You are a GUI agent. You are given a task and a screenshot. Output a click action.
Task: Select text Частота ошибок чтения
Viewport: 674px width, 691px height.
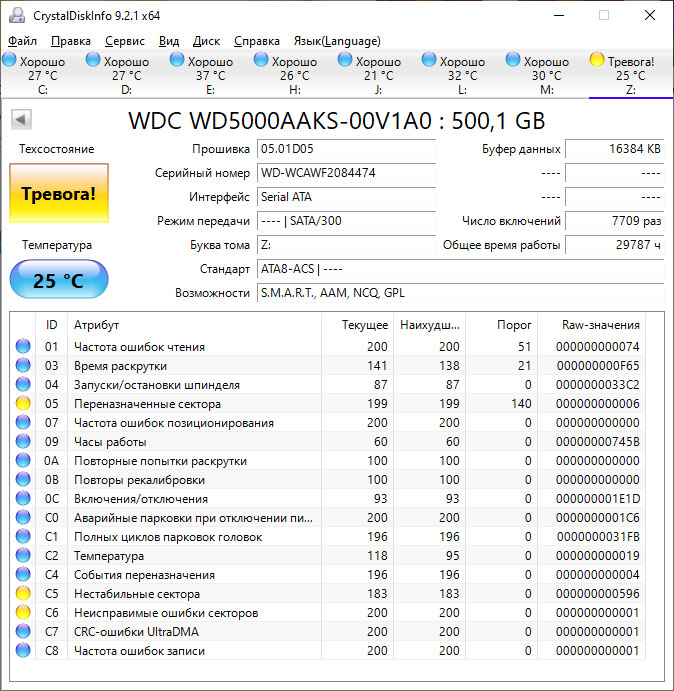tap(139, 347)
